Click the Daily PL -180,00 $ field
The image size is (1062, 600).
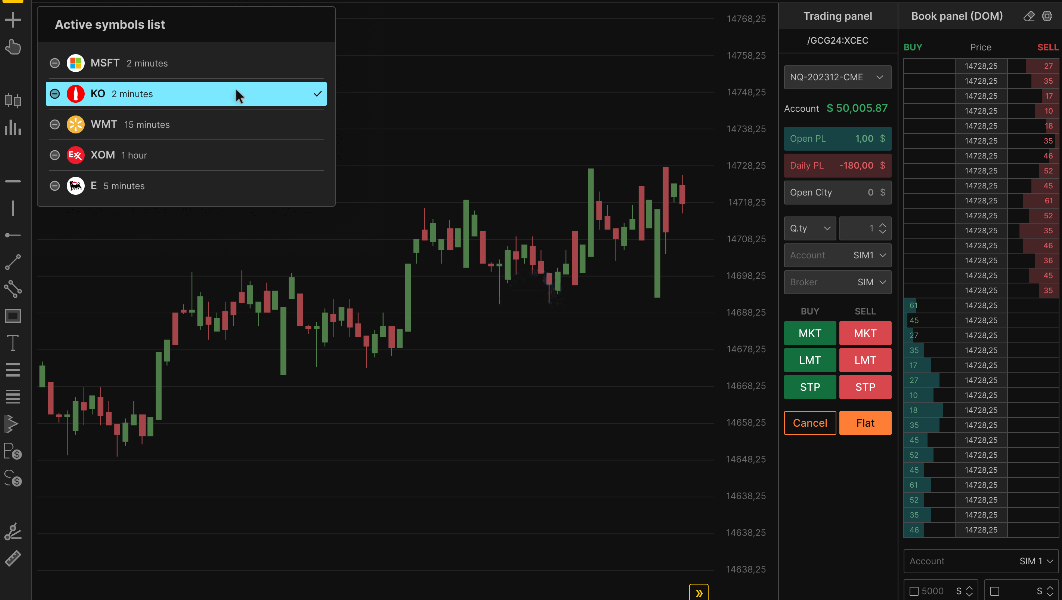[838, 166]
